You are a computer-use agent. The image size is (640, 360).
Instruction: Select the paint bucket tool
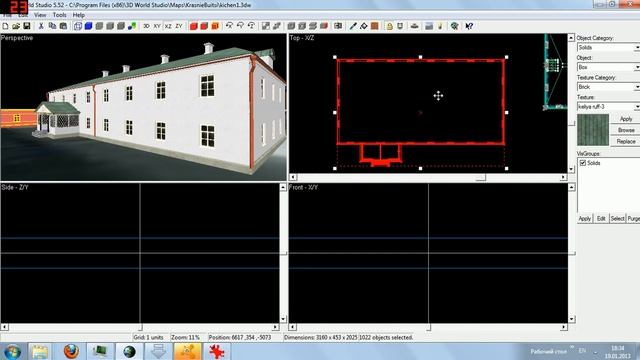[x=364, y=26]
